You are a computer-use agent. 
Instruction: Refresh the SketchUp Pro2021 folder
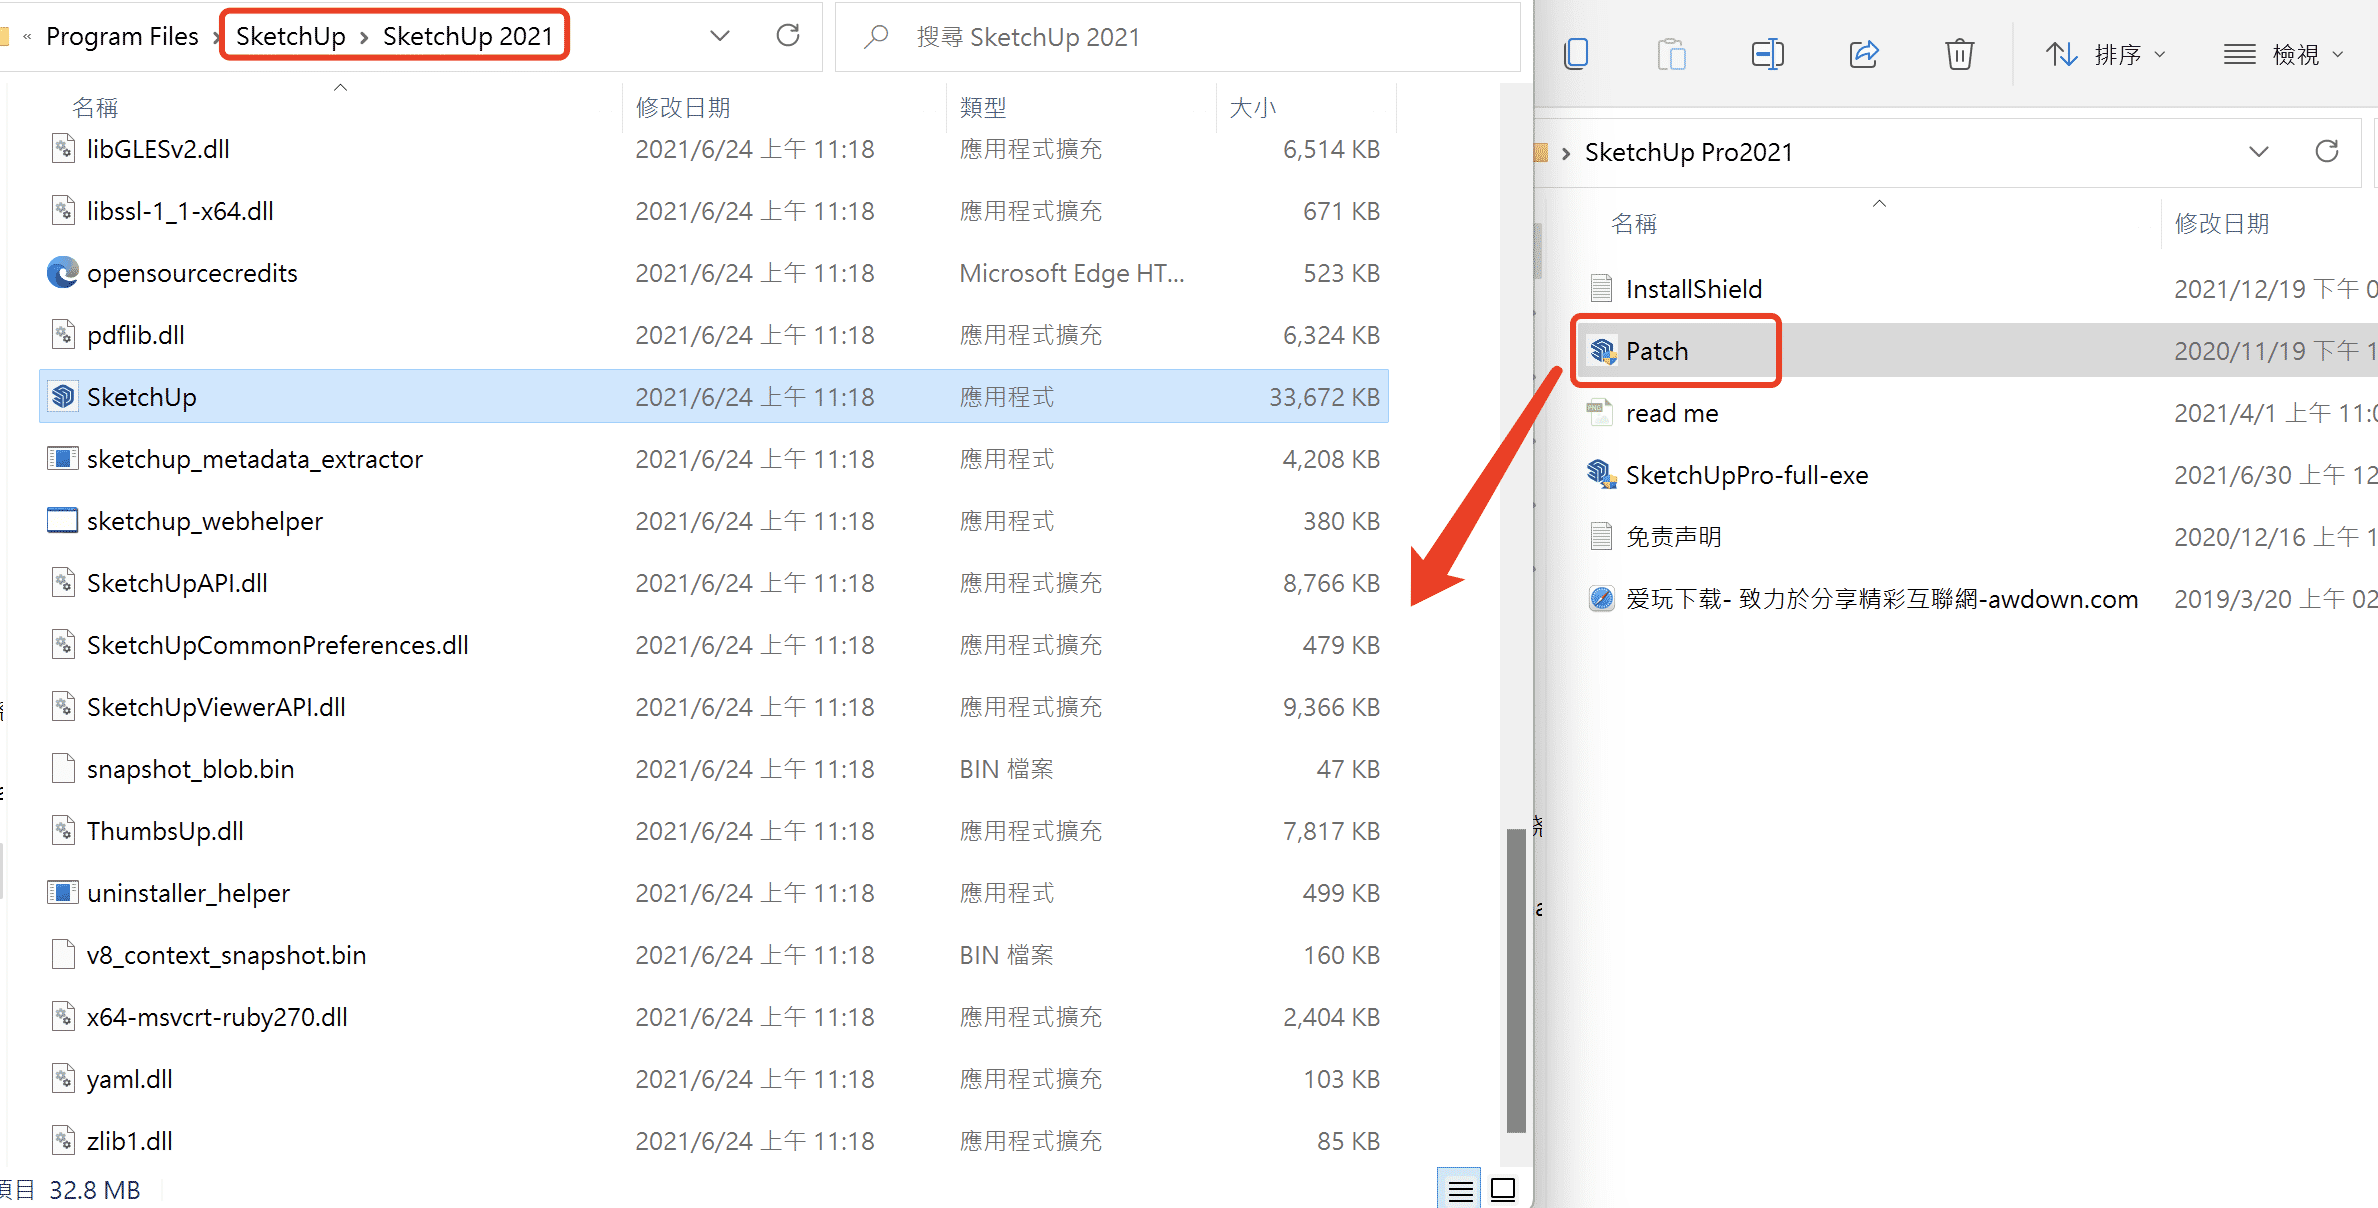click(x=2327, y=151)
